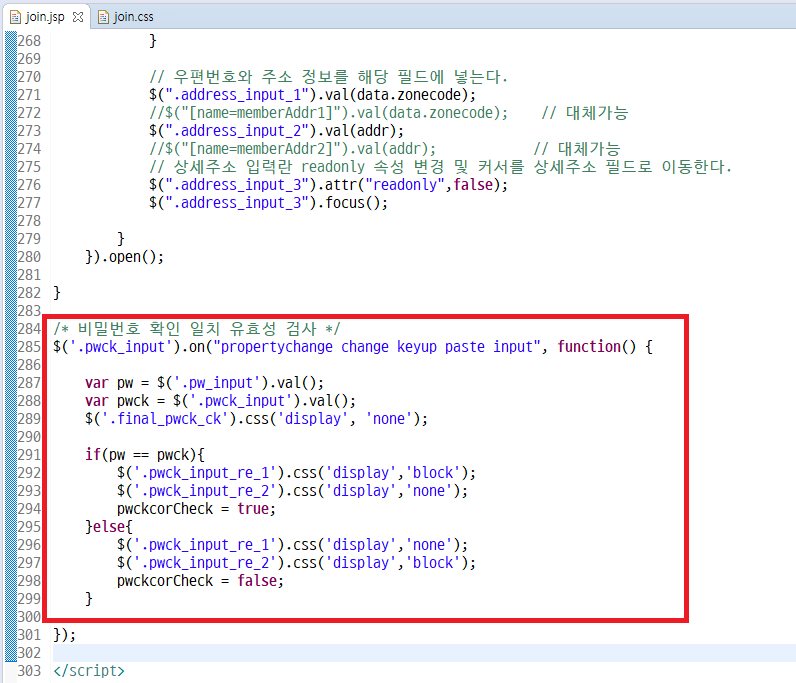Click 'block' value on line 292
796x683 pixels.
433,473
